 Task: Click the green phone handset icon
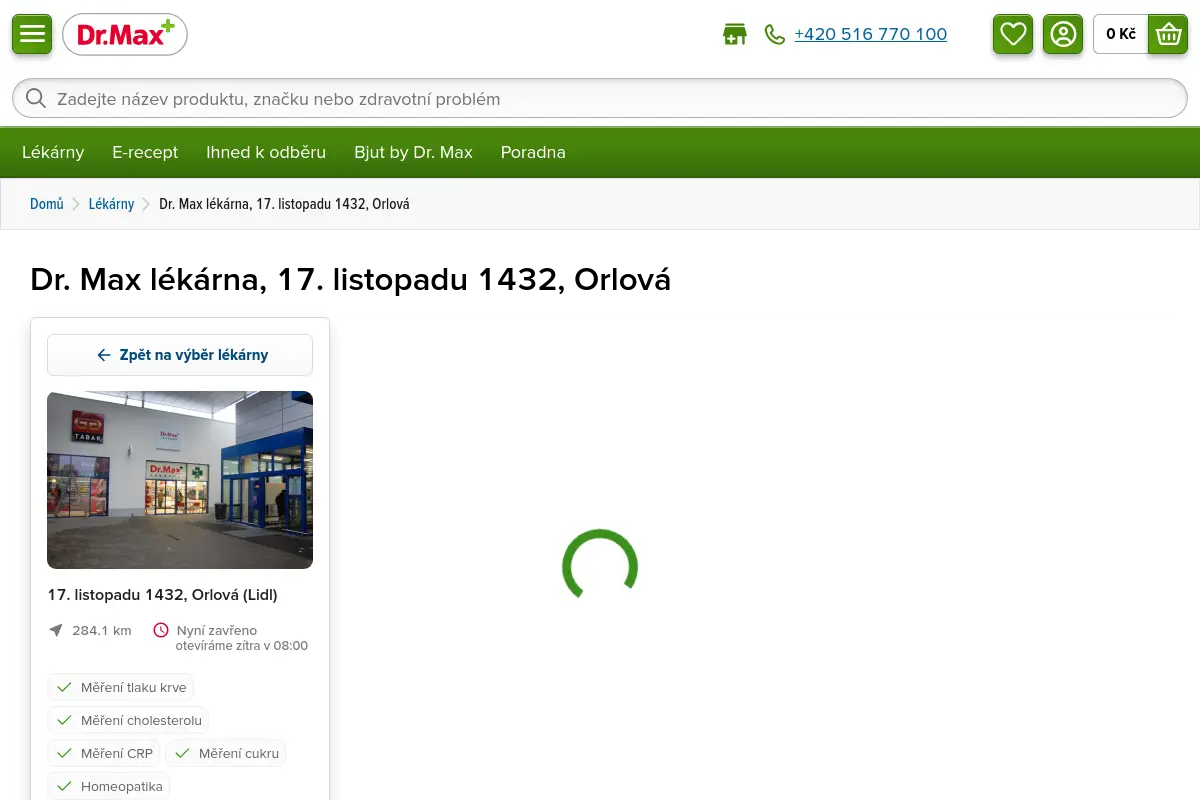point(775,34)
